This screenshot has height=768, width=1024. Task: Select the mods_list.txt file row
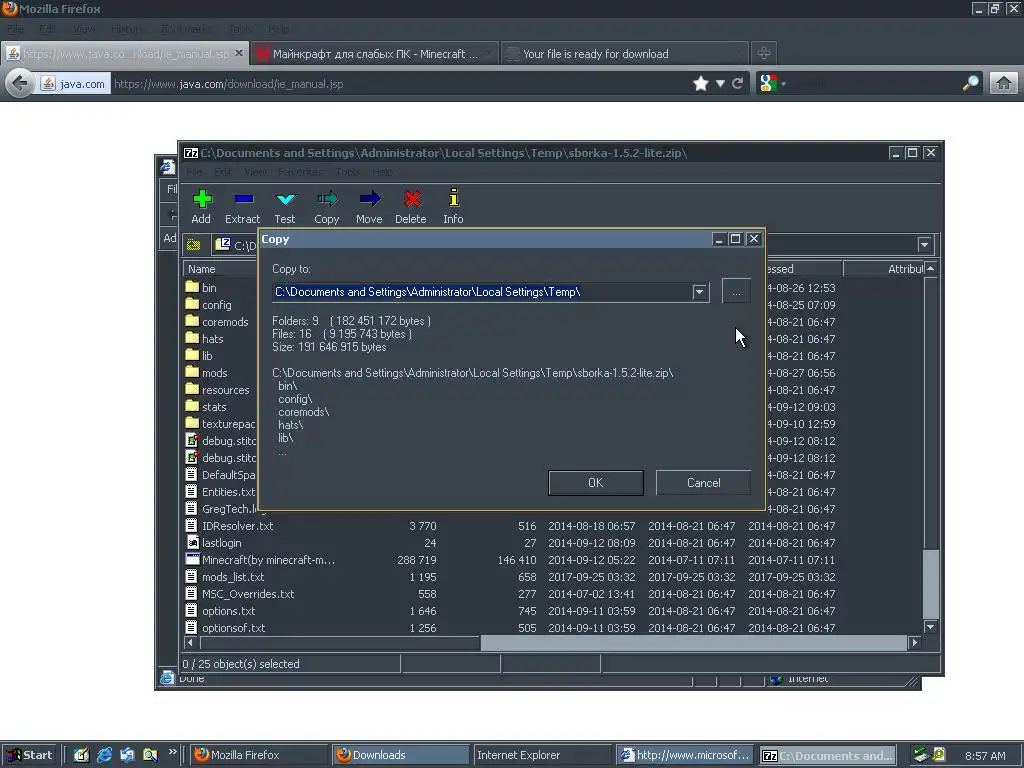[553, 577]
